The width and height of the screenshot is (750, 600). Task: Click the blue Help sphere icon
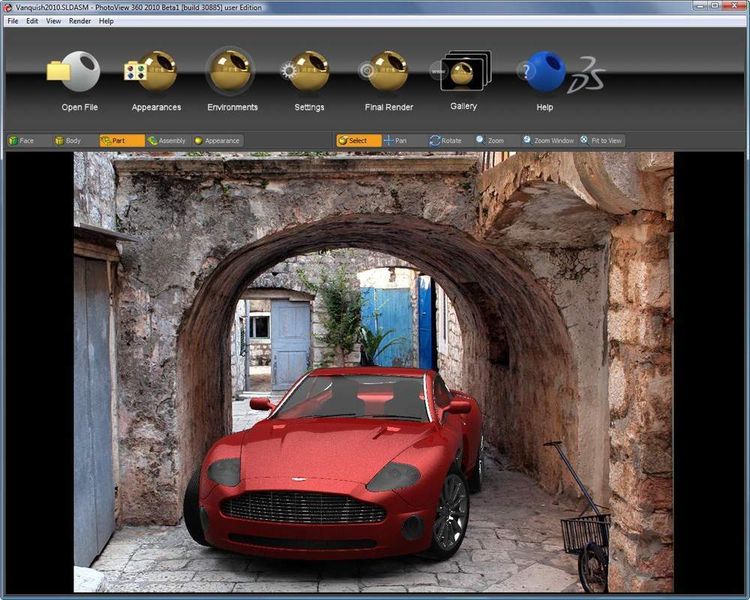[x=542, y=72]
